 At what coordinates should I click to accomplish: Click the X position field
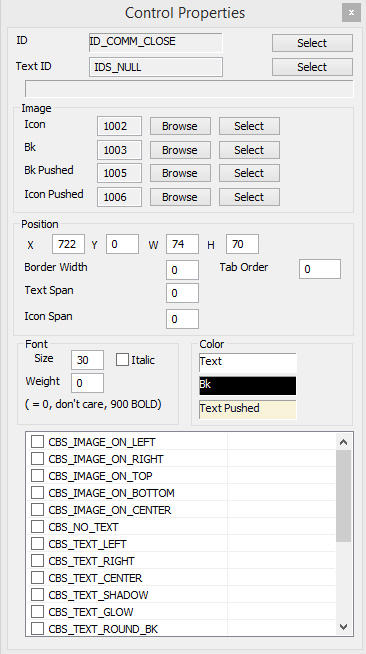pyautogui.click(x=68, y=244)
